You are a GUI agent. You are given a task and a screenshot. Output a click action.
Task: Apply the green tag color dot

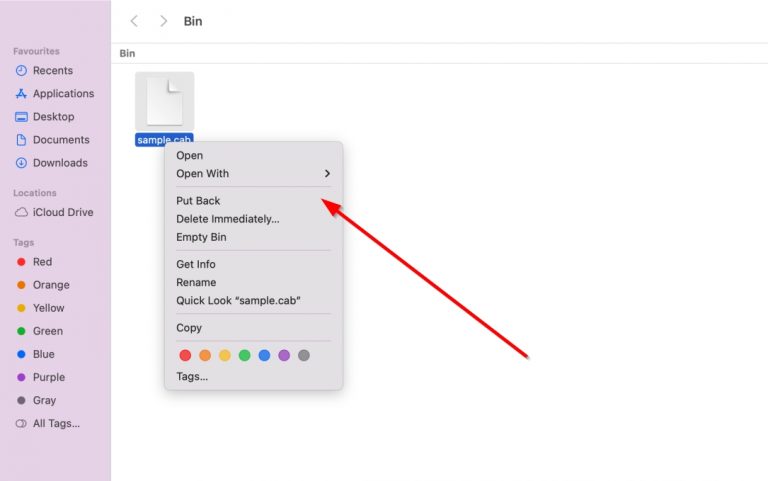click(244, 355)
